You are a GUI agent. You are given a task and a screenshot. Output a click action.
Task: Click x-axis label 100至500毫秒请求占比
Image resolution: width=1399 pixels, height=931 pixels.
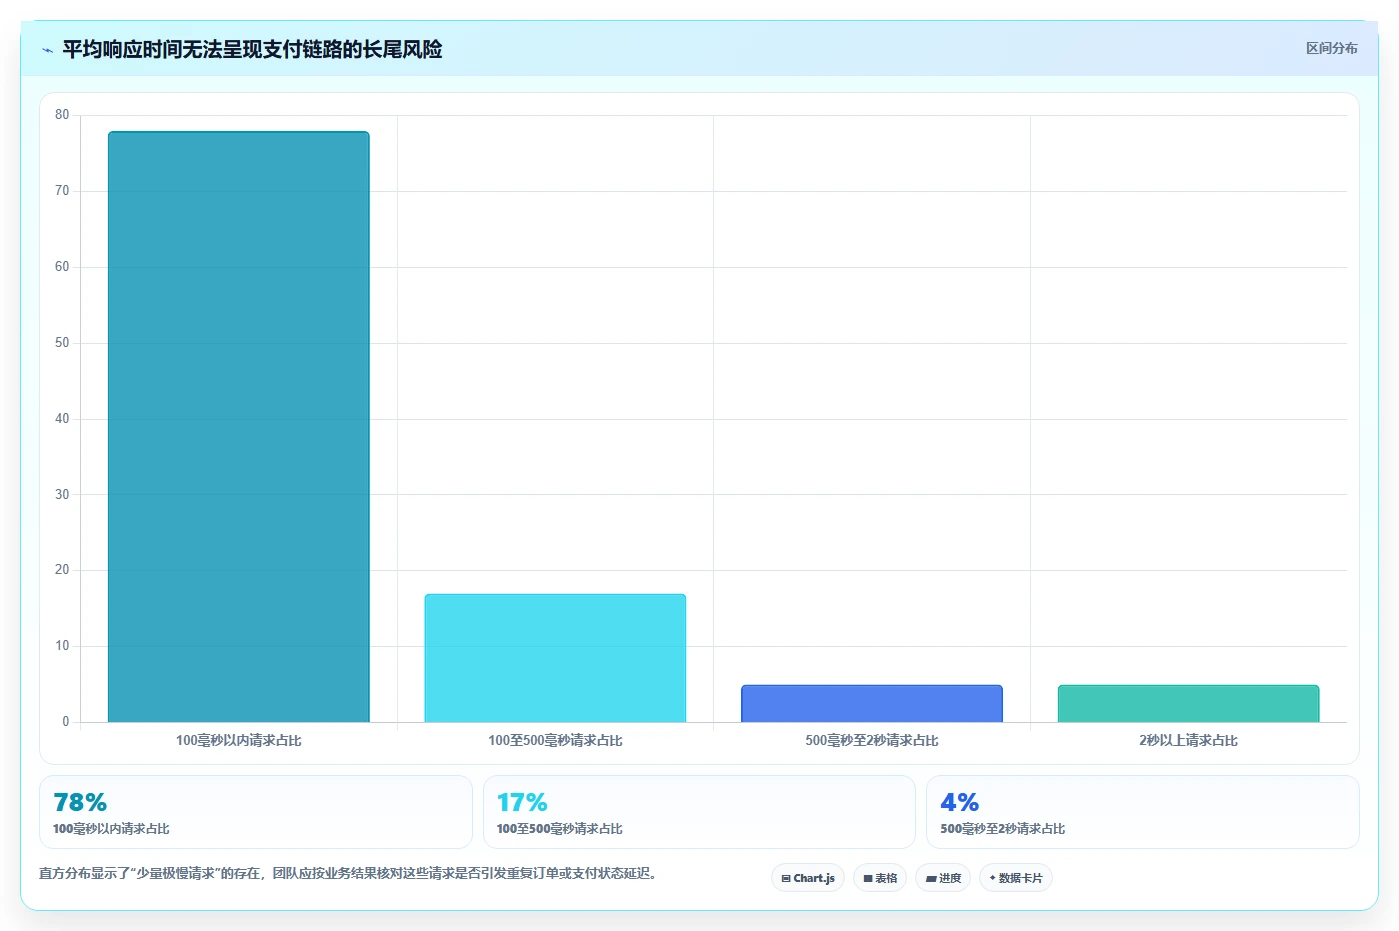point(555,741)
